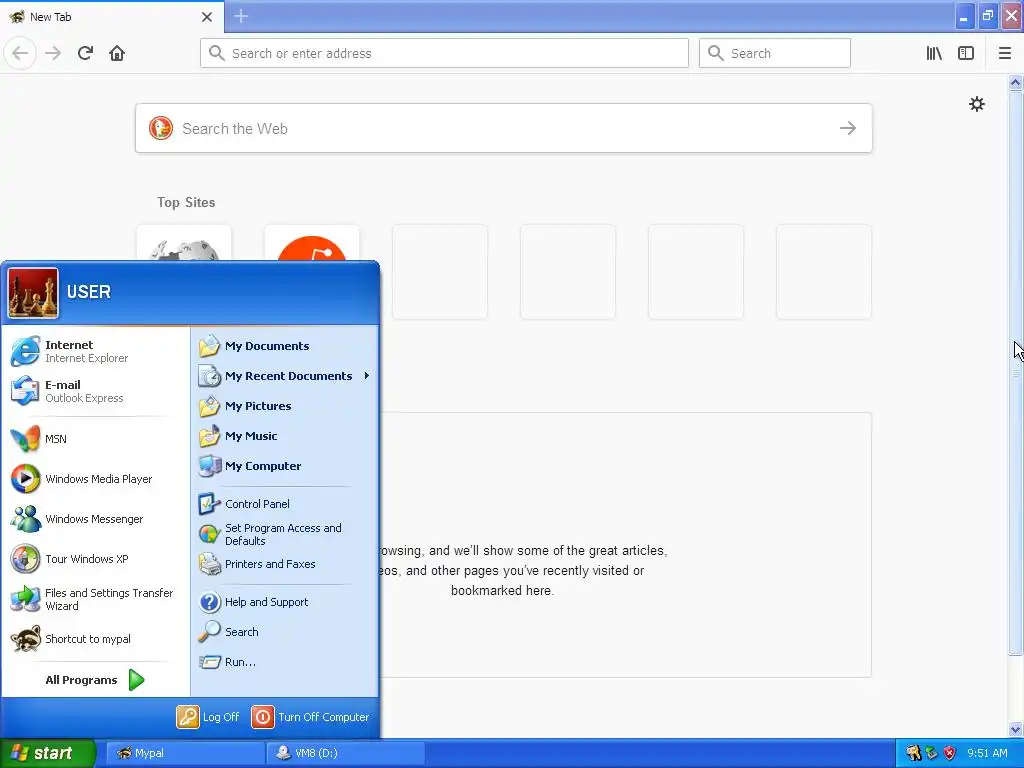Expand All Programs list
Image resolution: width=1024 pixels, height=768 pixels.
tap(95, 680)
